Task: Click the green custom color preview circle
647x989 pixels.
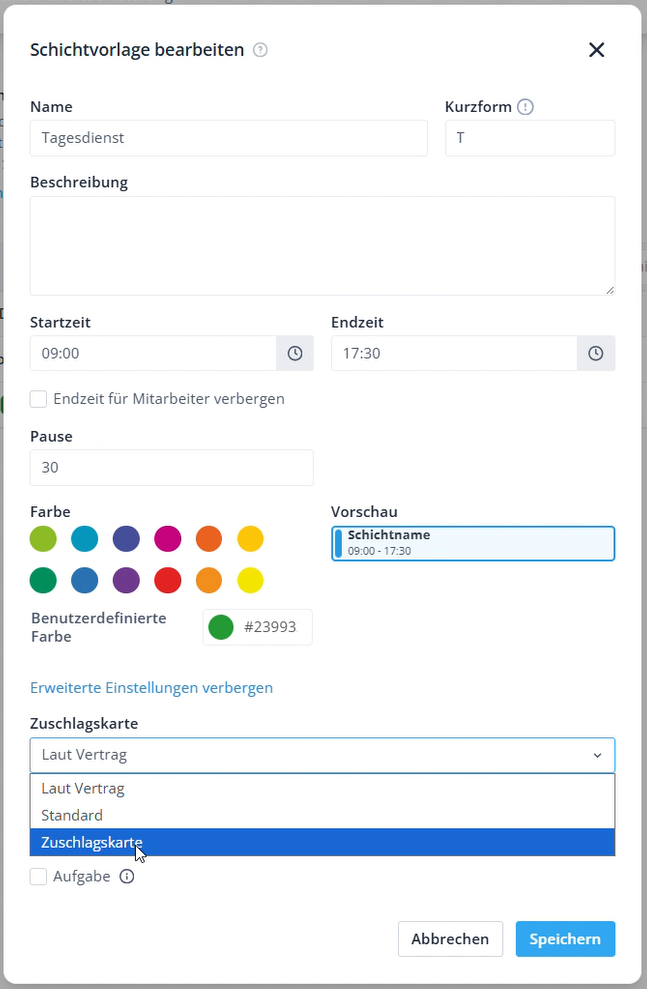Action: coord(221,628)
